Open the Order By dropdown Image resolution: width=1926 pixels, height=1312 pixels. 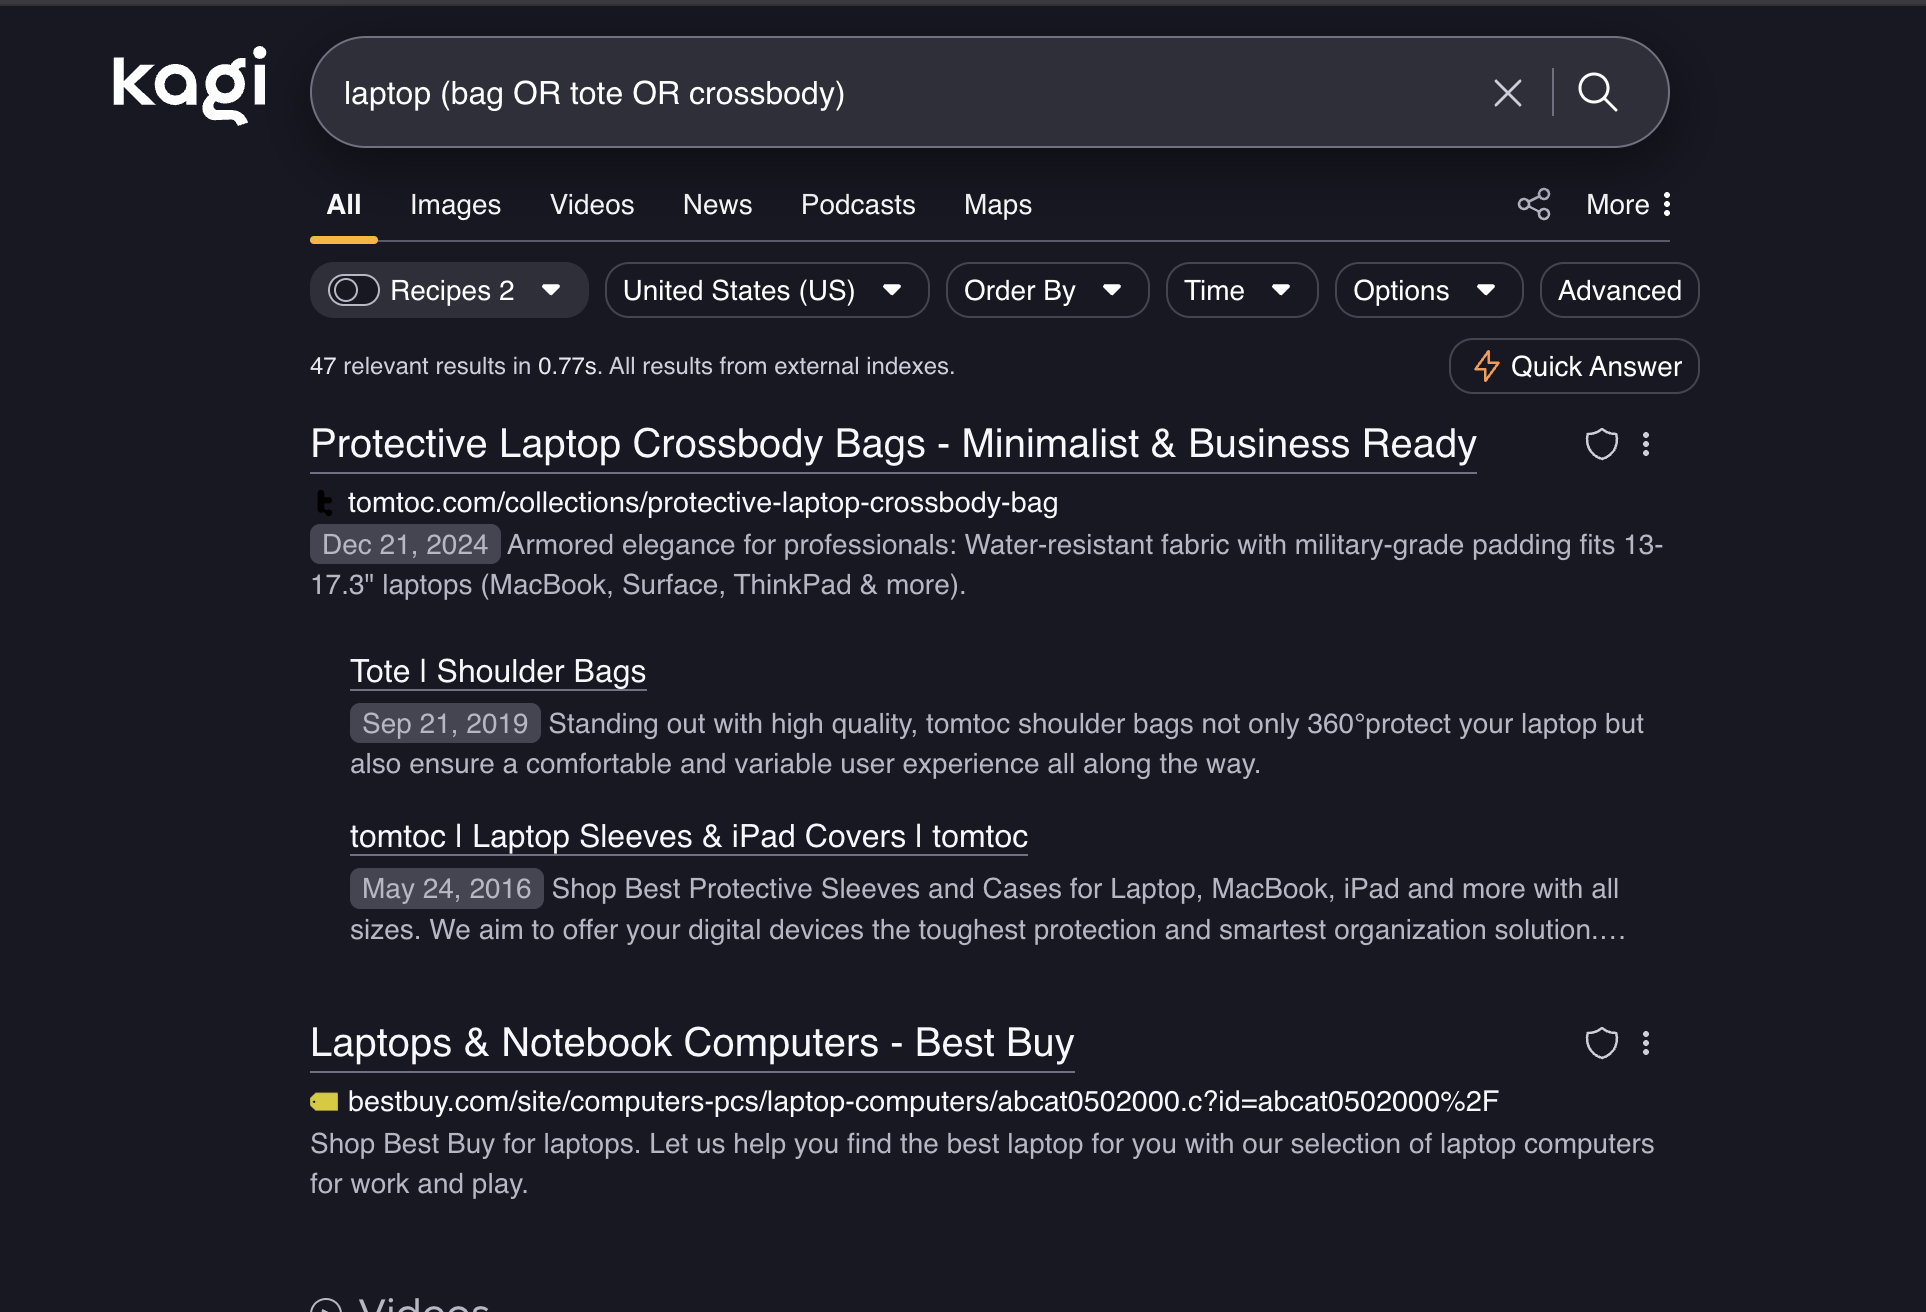1046,290
